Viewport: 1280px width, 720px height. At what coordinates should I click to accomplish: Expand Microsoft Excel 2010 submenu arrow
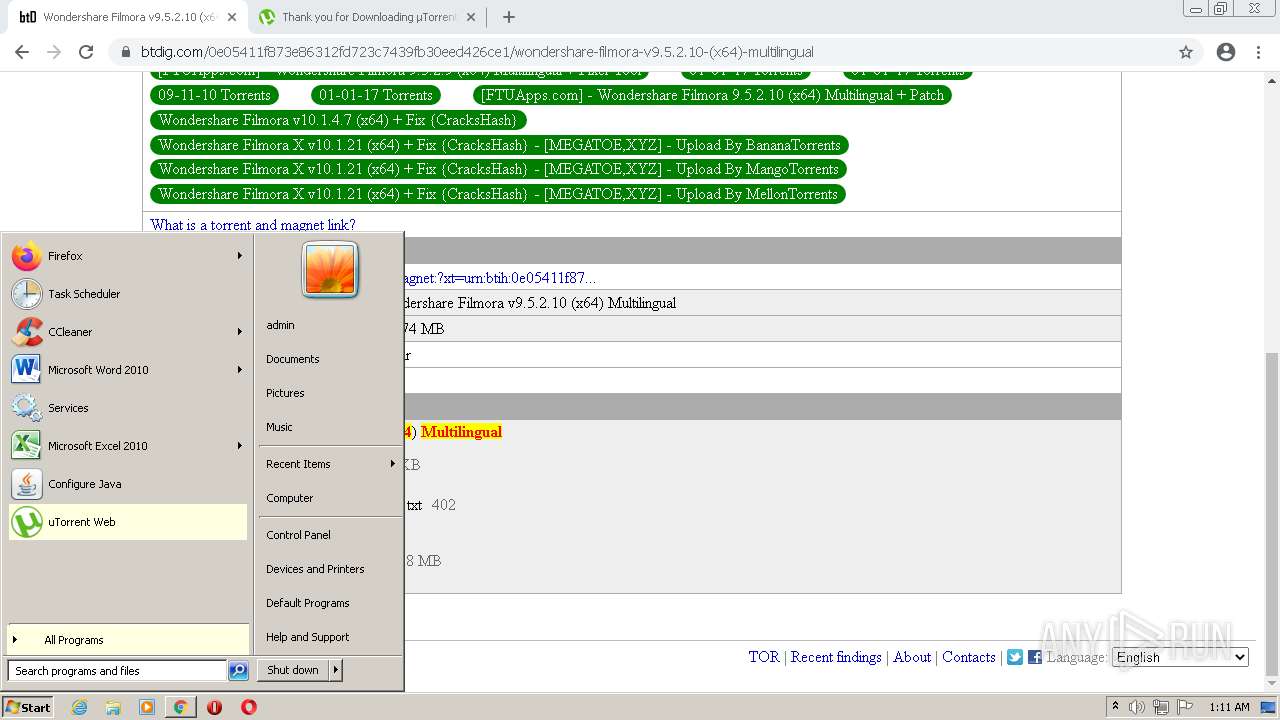[x=239, y=446]
